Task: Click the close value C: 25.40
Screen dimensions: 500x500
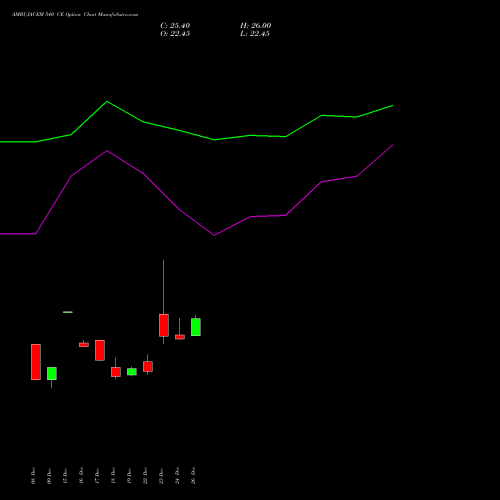Action: tap(175, 26)
